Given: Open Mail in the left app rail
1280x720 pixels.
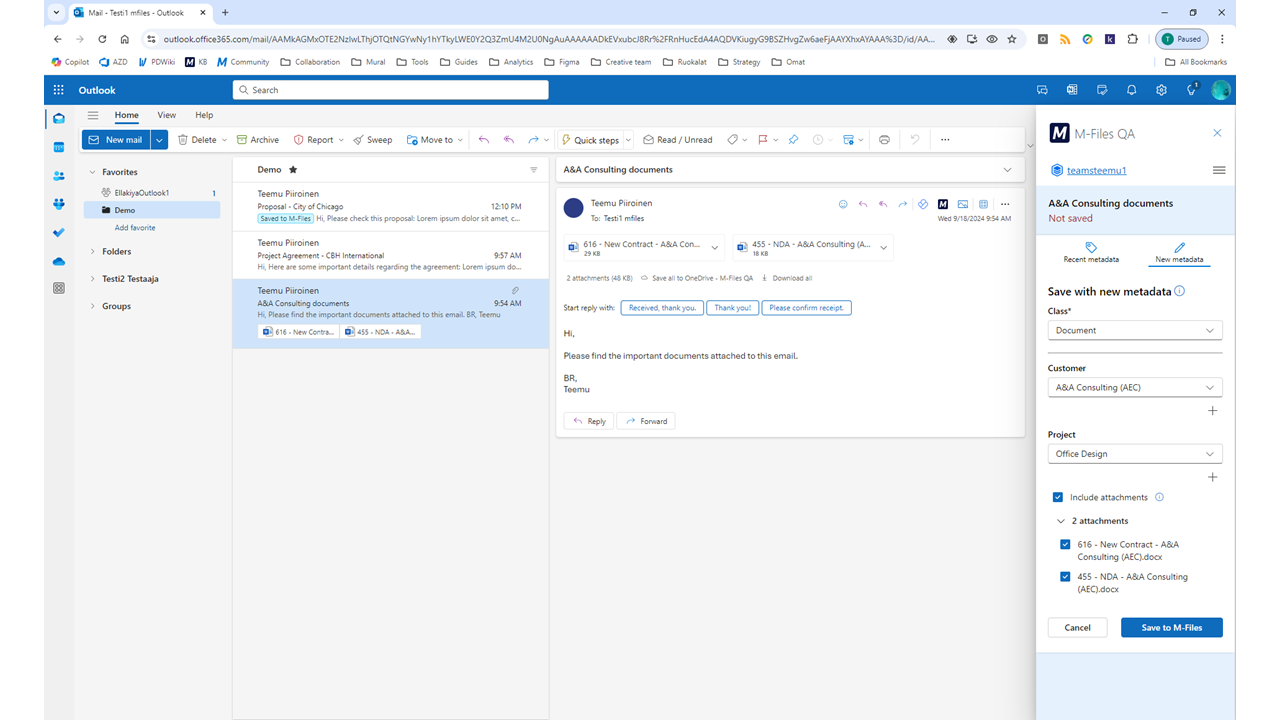Looking at the screenshot, I should (59, 119).
